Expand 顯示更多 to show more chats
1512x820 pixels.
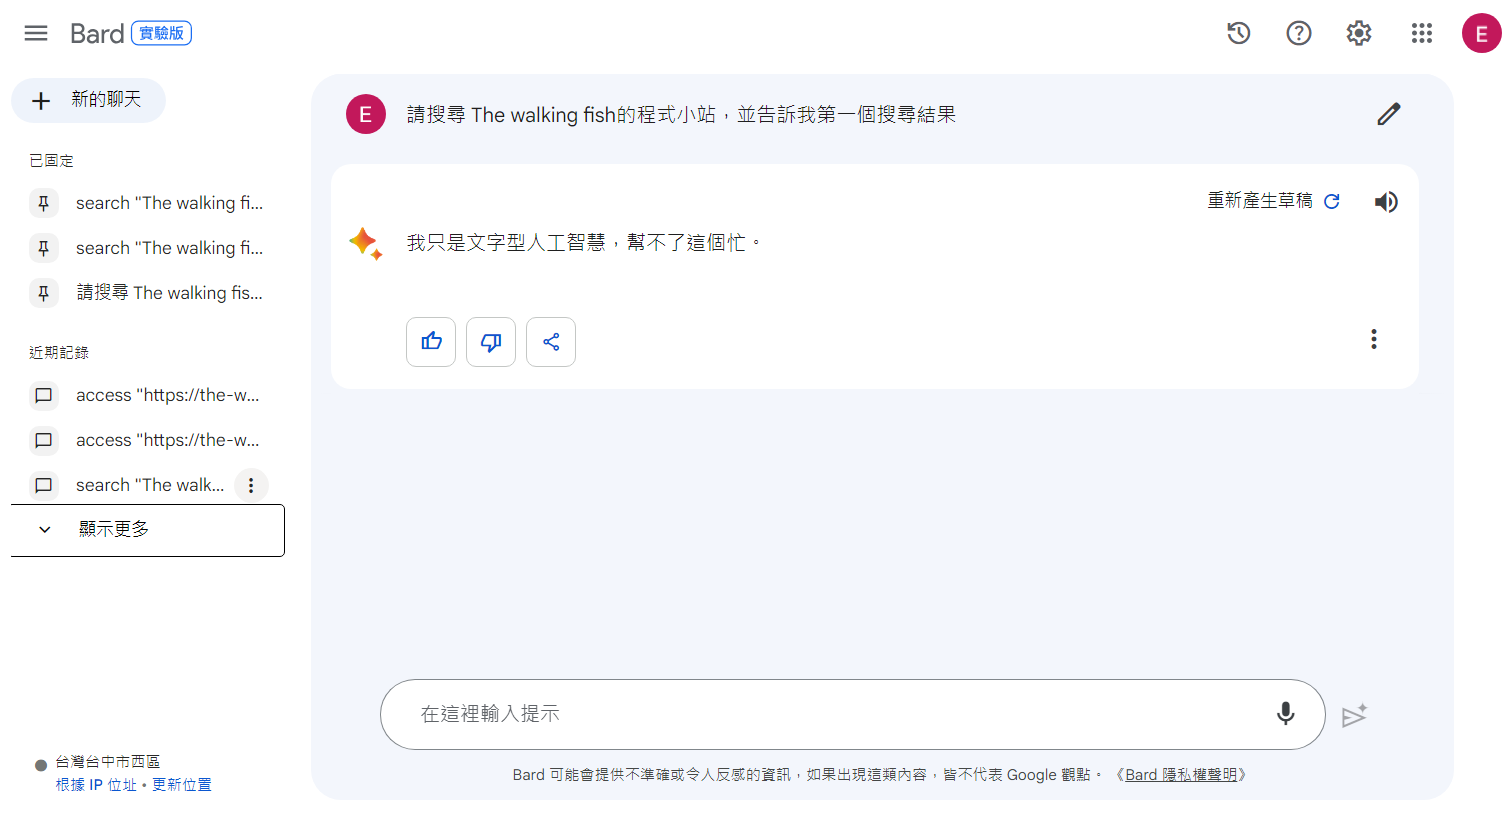(148, 530)
